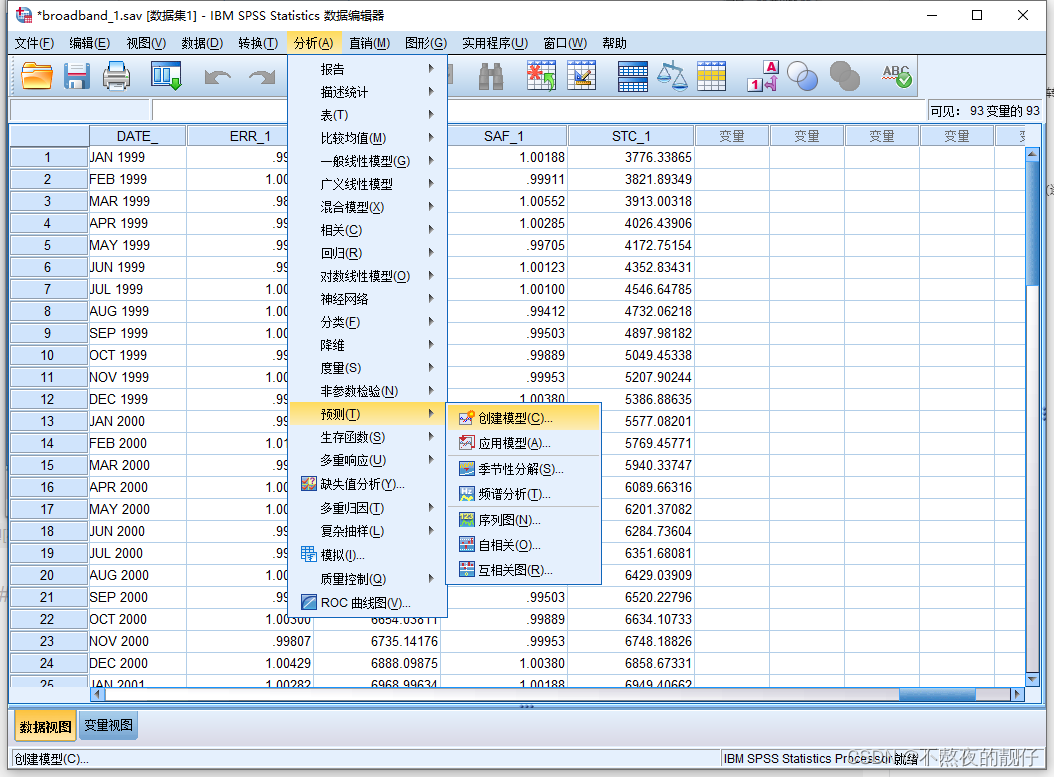Expand the 相关(C) submenu
This screenshot has width=1054, height=777.
(x=368, y=231)
